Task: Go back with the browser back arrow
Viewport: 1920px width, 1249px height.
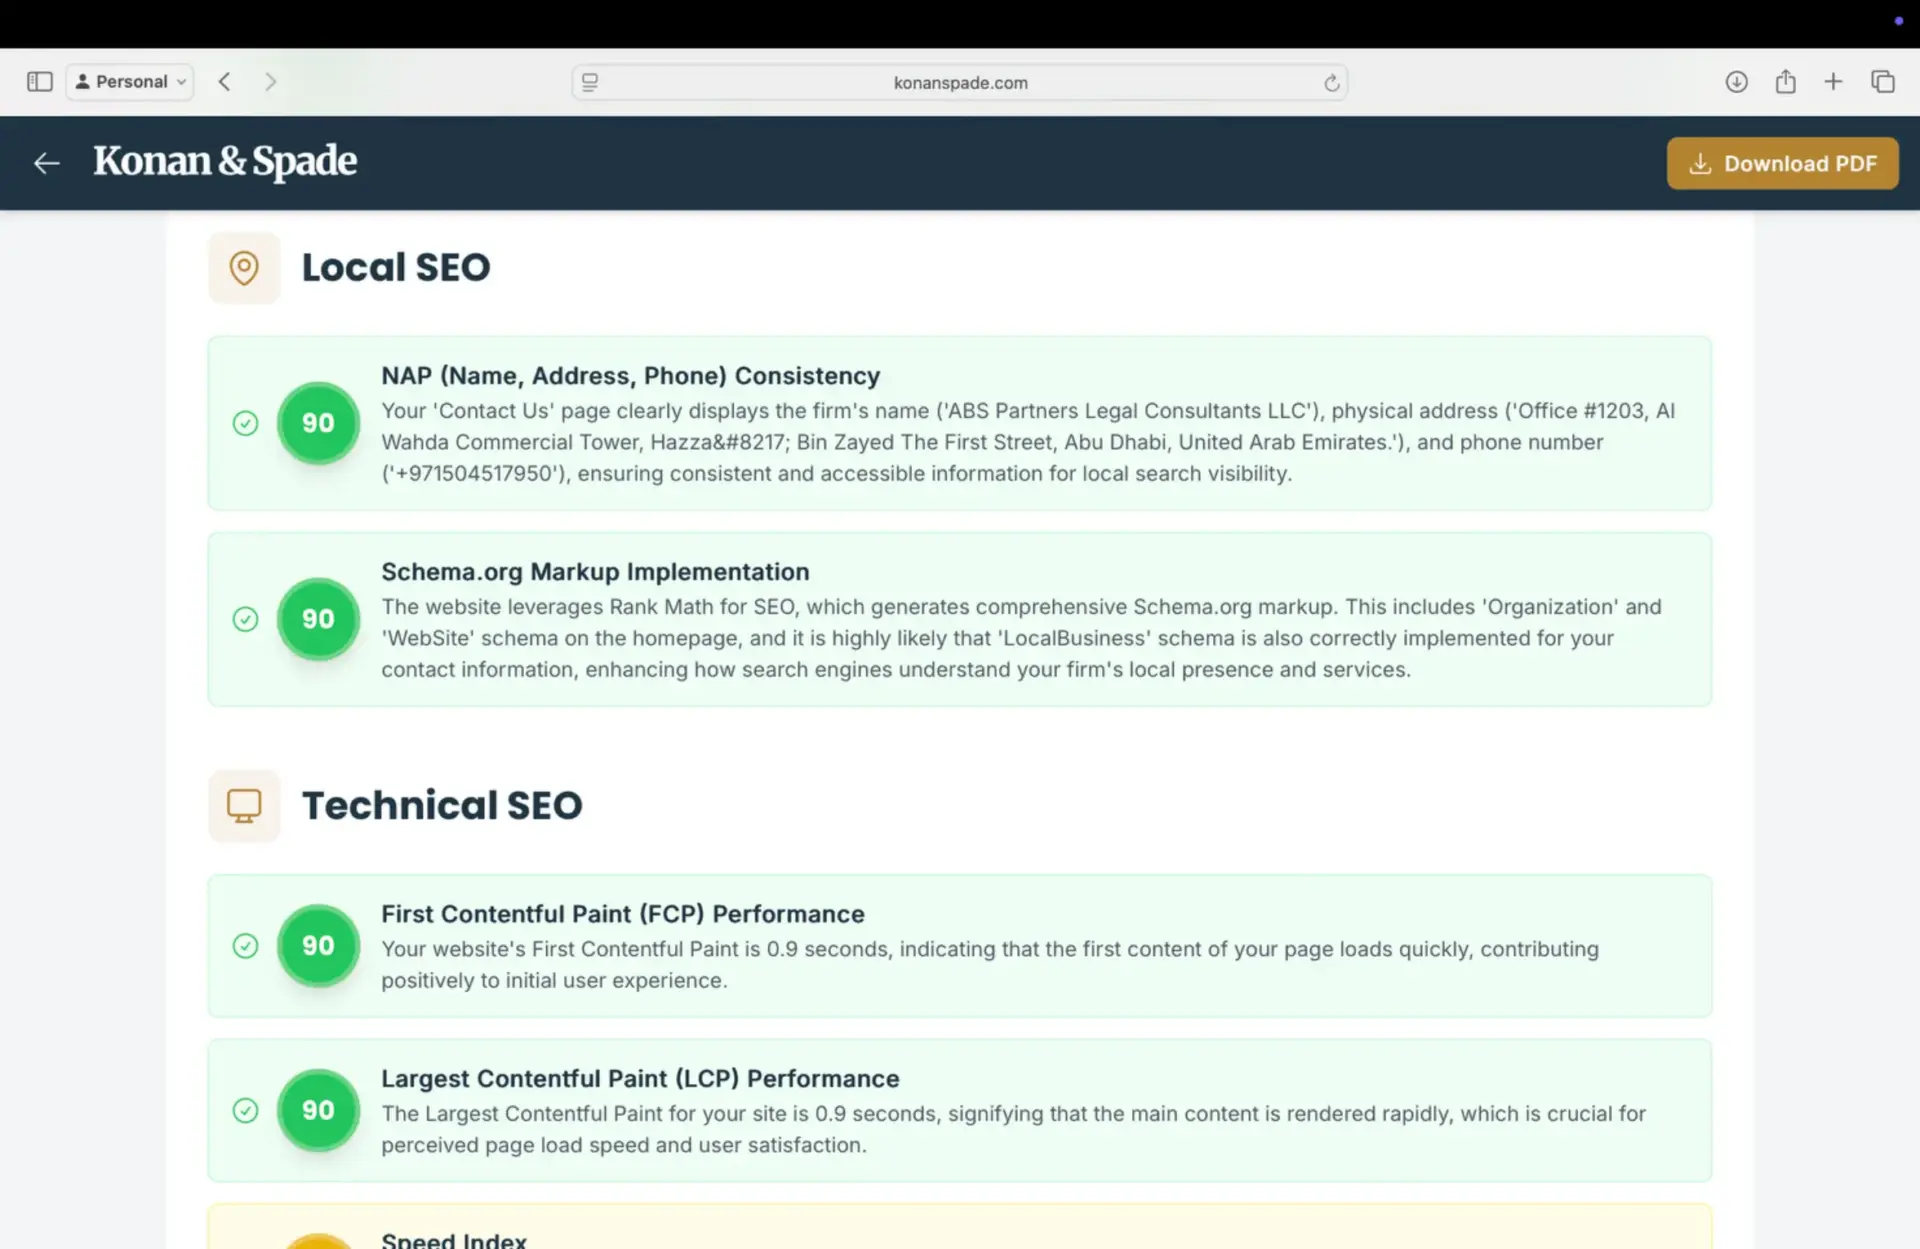Action: point(225,82)
